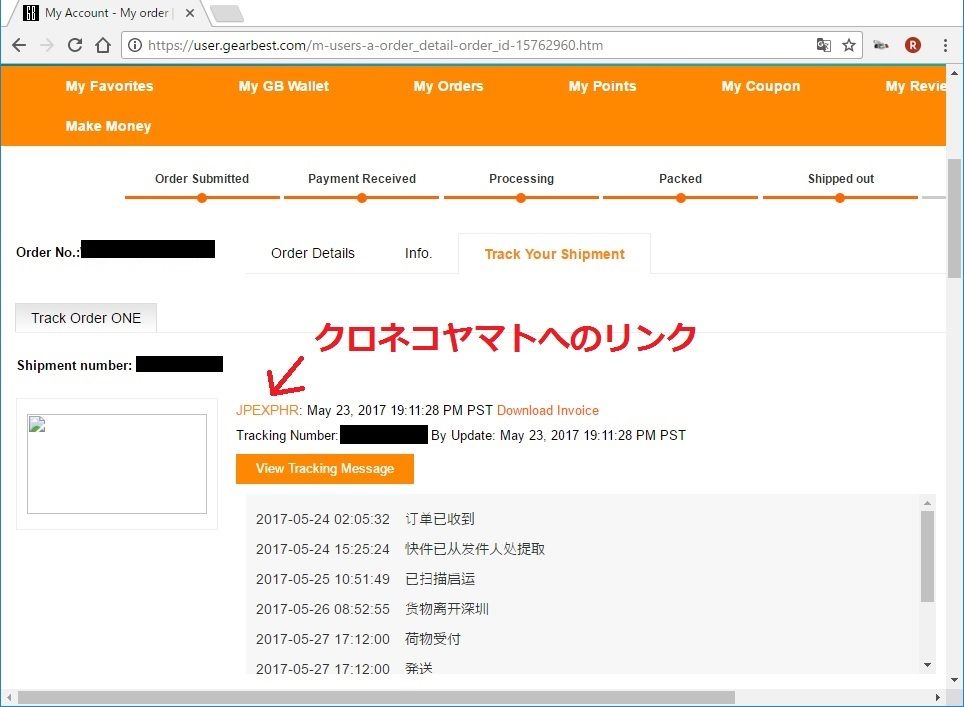Click the broken product image thumbnail
This screenshot has width=964, height=707.
click(x=117, y=464)
